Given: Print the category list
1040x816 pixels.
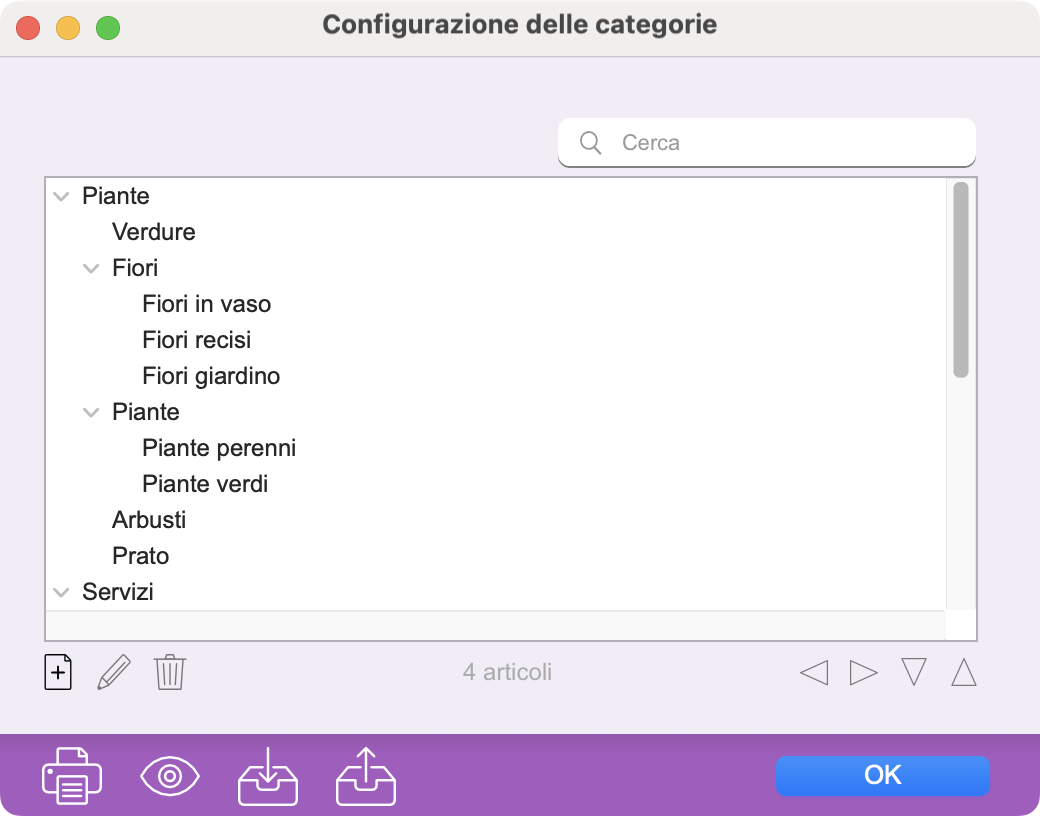Looking at the screenshot, I should click(72, 776).
